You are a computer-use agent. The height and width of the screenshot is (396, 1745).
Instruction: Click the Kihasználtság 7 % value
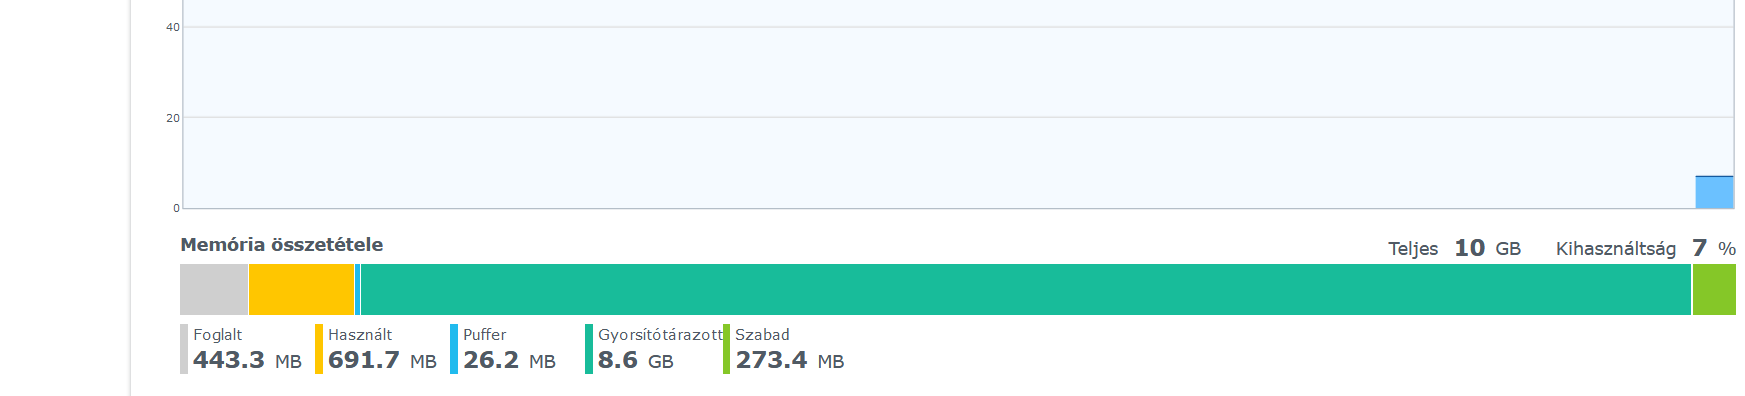1646,248
